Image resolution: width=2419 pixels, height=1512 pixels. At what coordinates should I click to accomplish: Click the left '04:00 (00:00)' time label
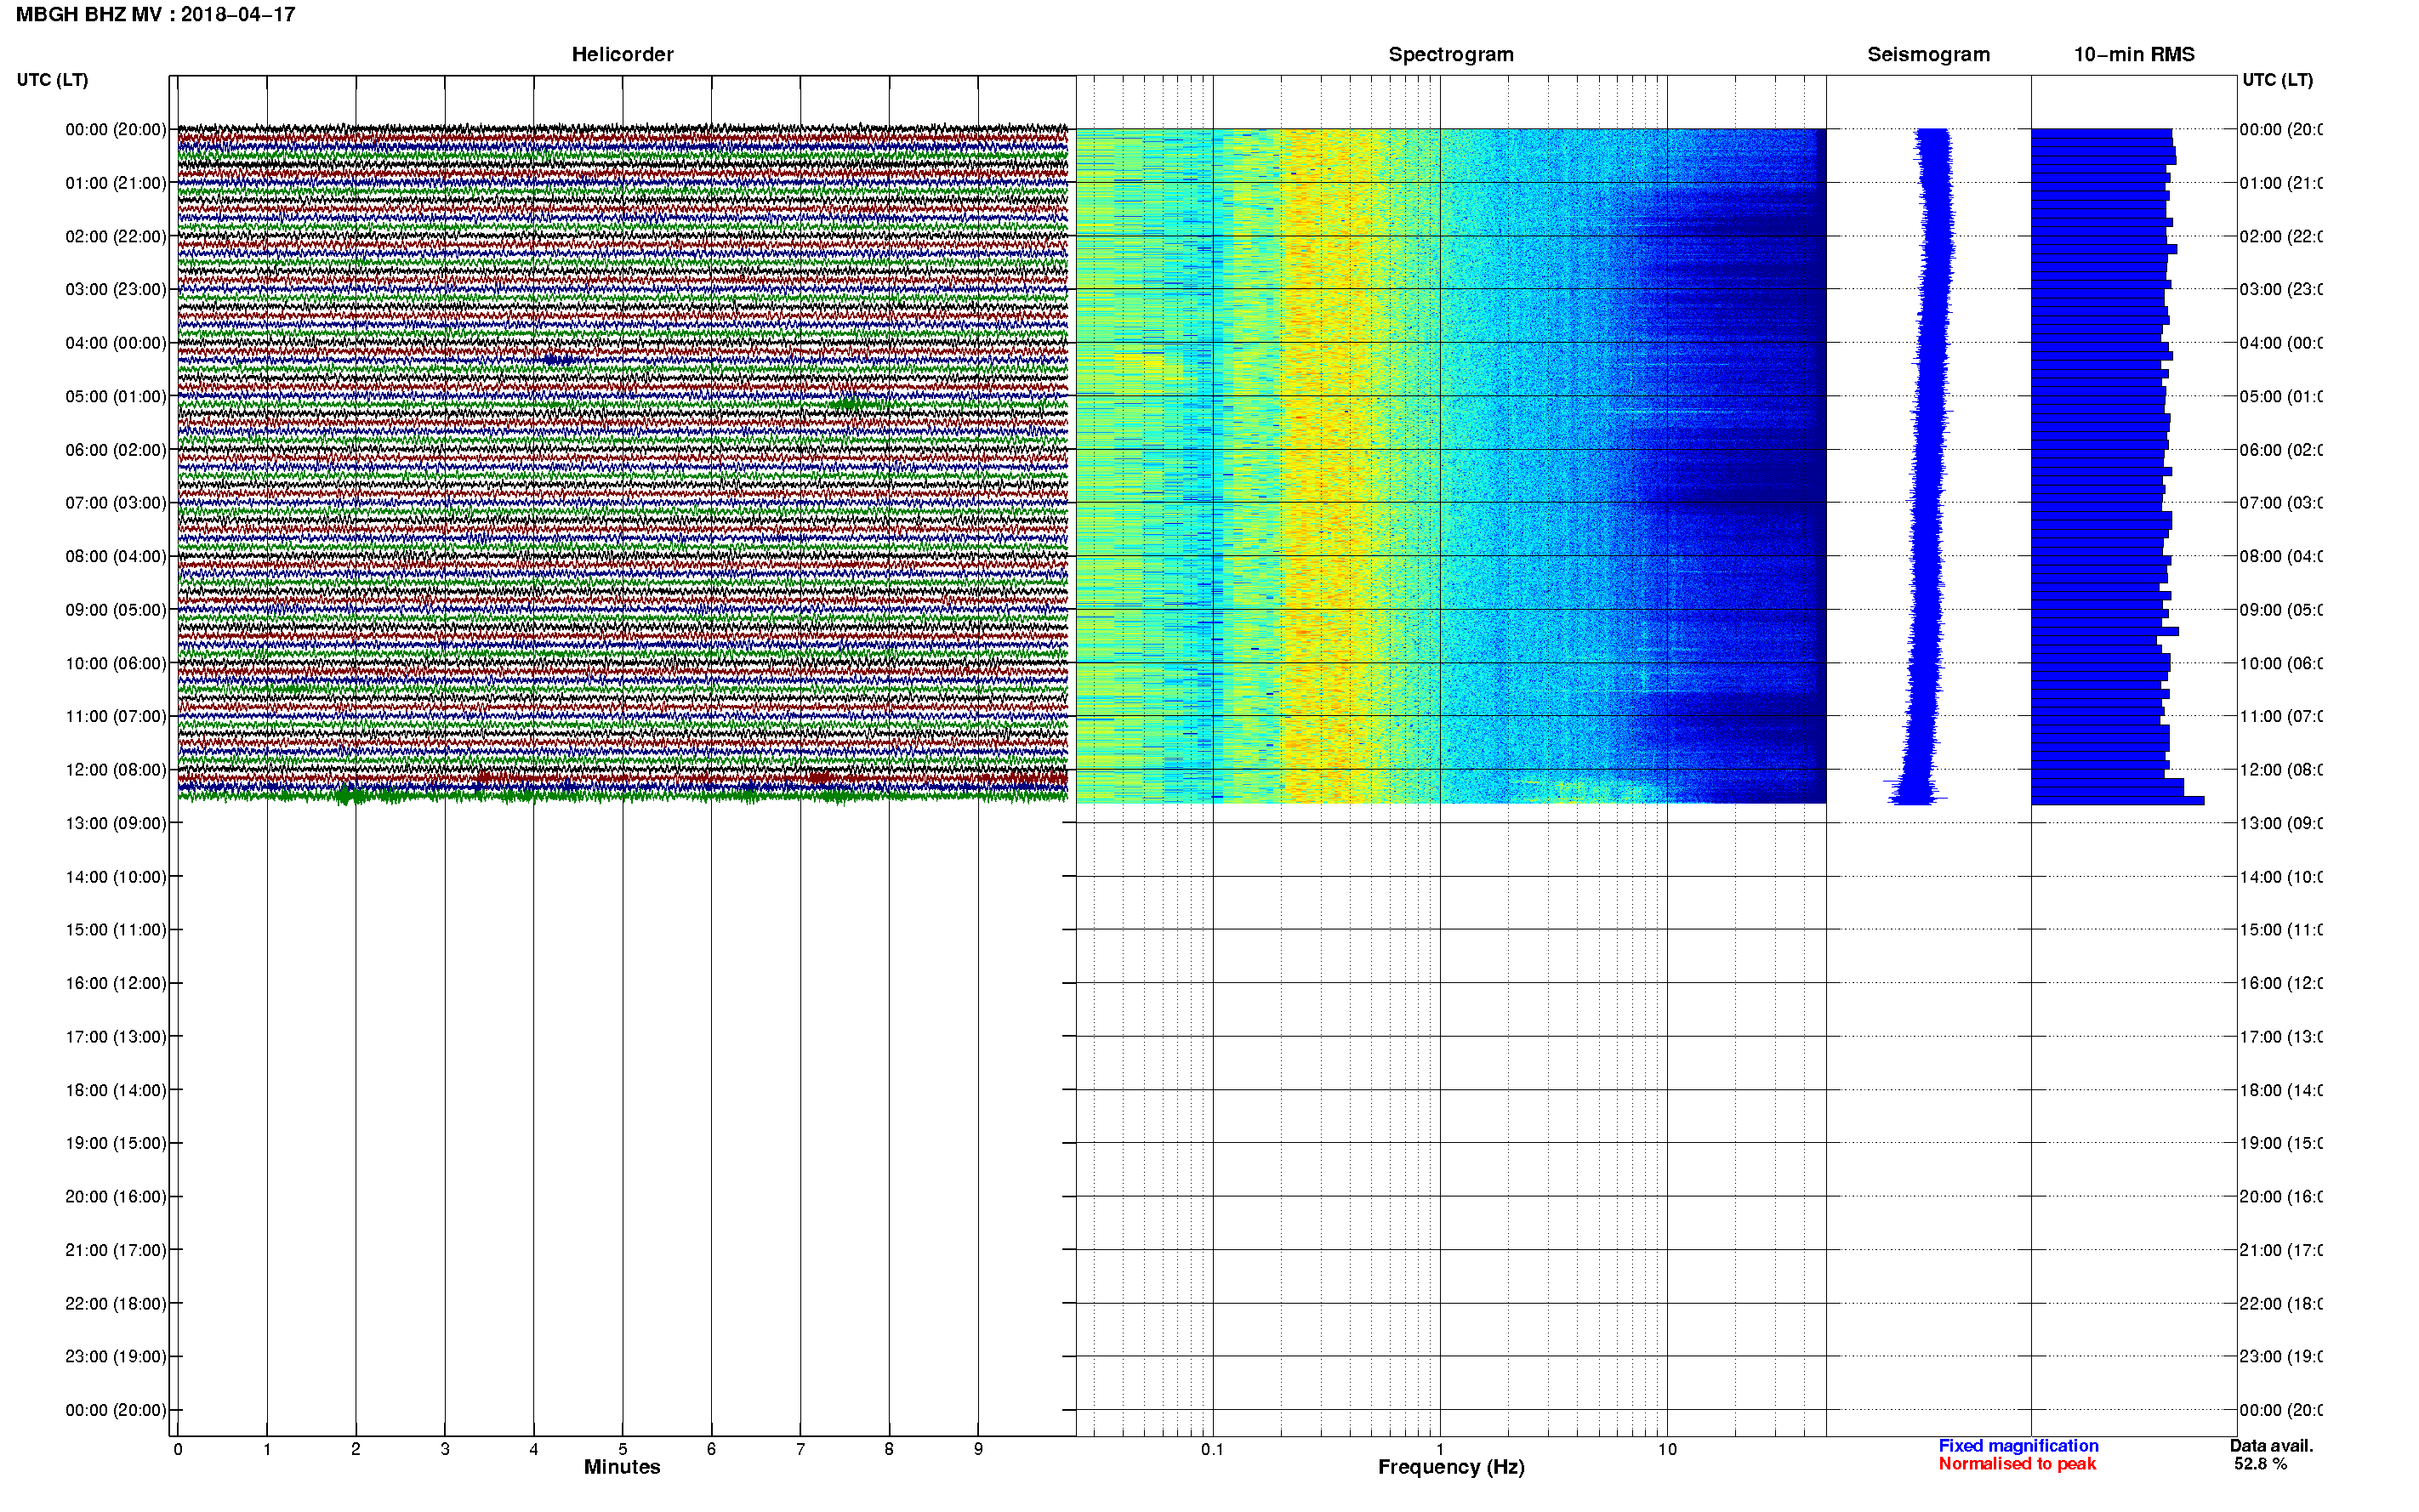[x=116, y=343]
